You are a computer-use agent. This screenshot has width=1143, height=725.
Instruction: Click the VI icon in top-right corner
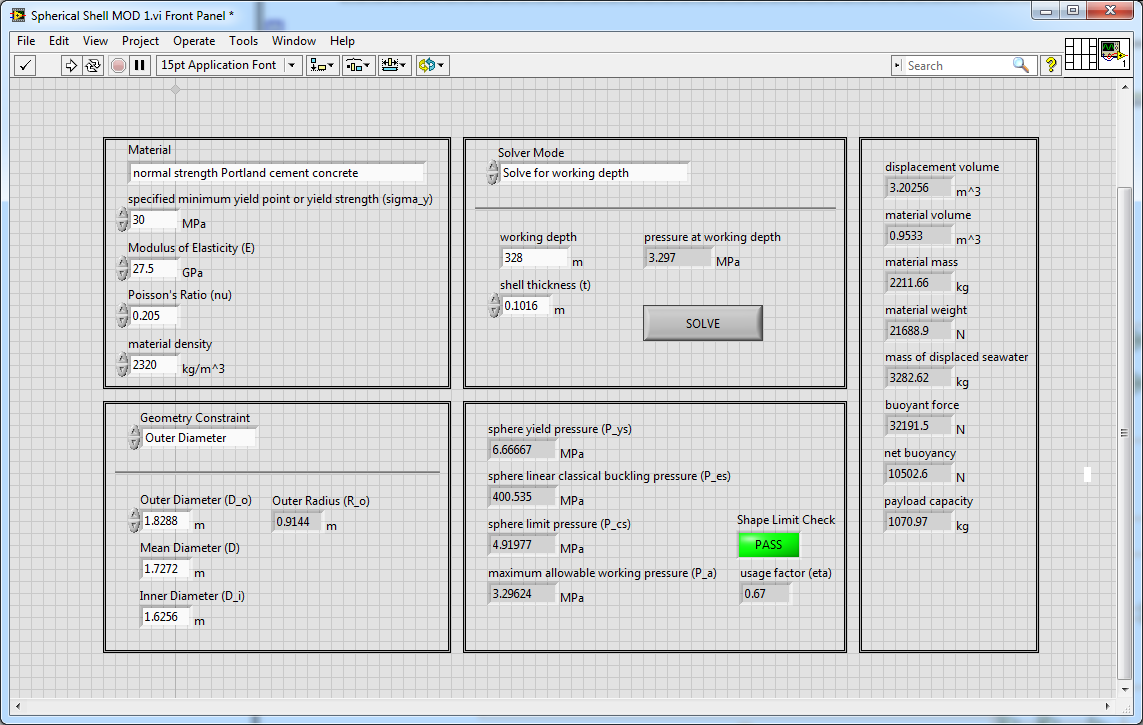pos(1113,54)
